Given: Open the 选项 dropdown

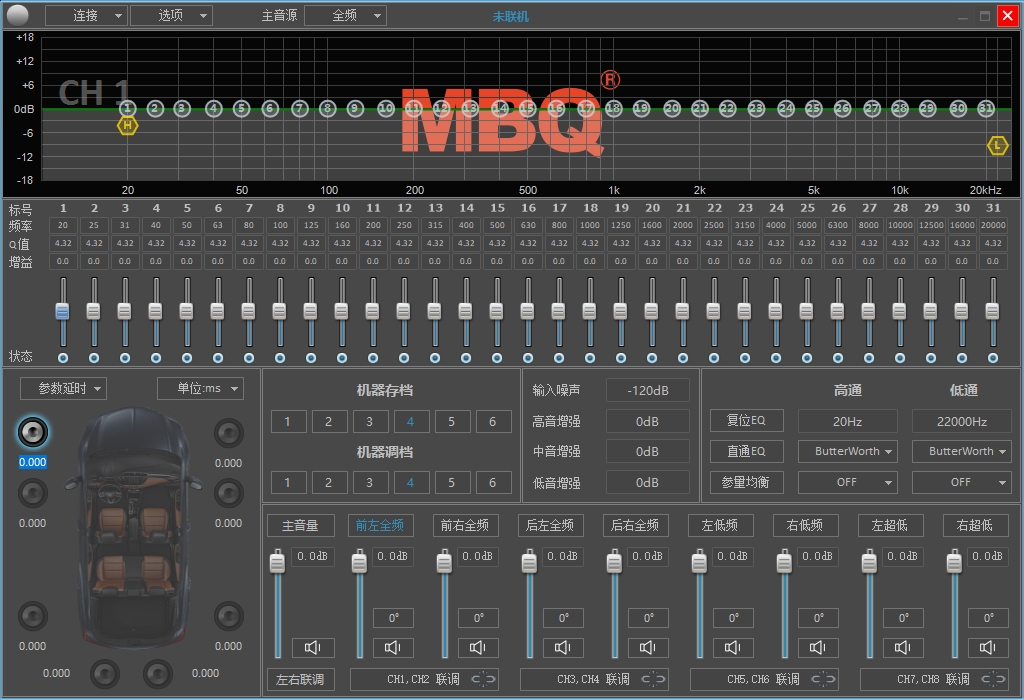Looking at the screenshot, I should 171,16.
